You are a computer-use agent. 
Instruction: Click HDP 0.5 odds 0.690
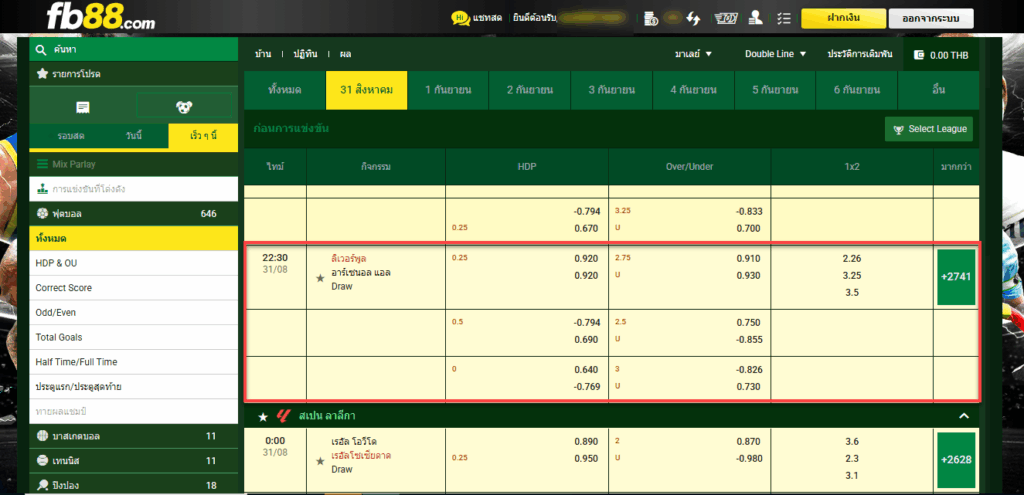(x=586, y=340)
